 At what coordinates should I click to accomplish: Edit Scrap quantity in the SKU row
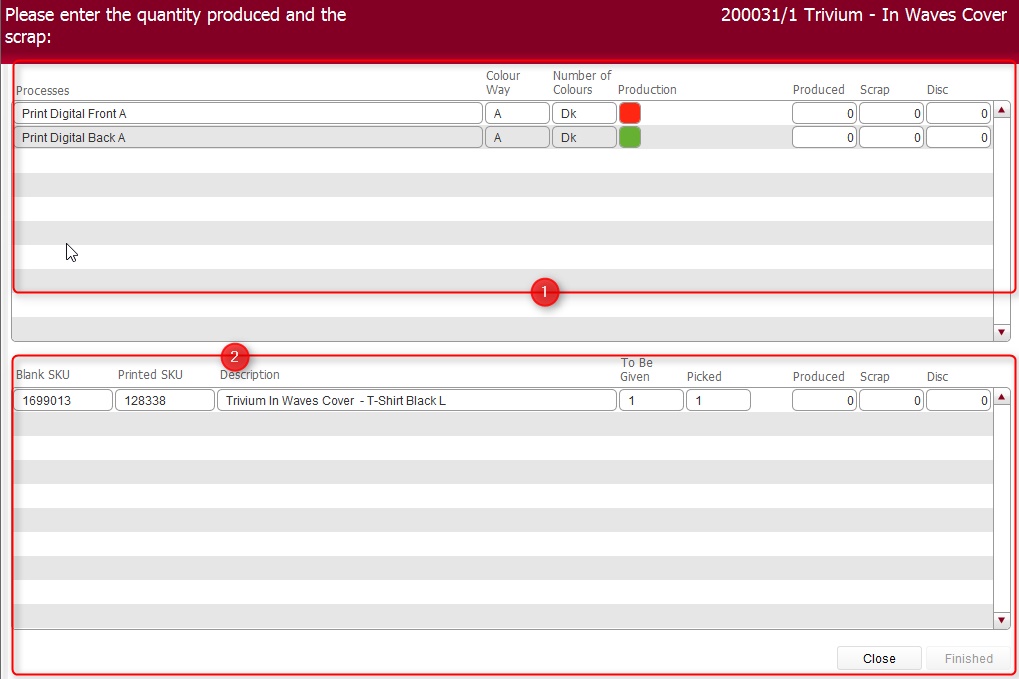click(891, 400)
